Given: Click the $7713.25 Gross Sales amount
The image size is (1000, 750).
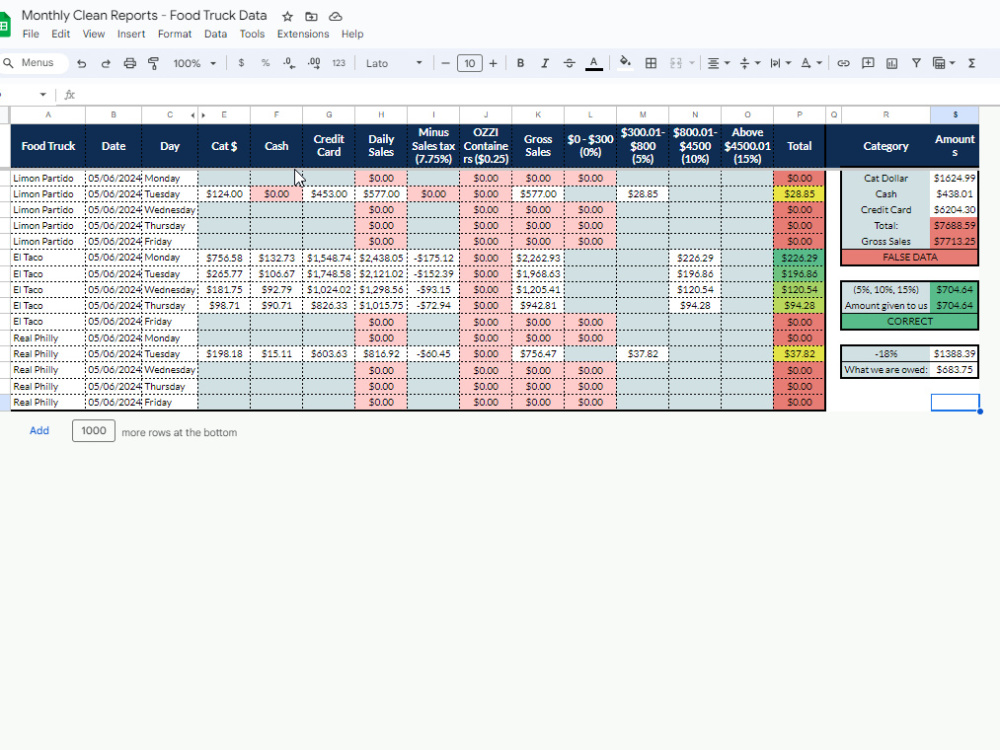Looking at the screenshot, I should click(x=954, y=242).
